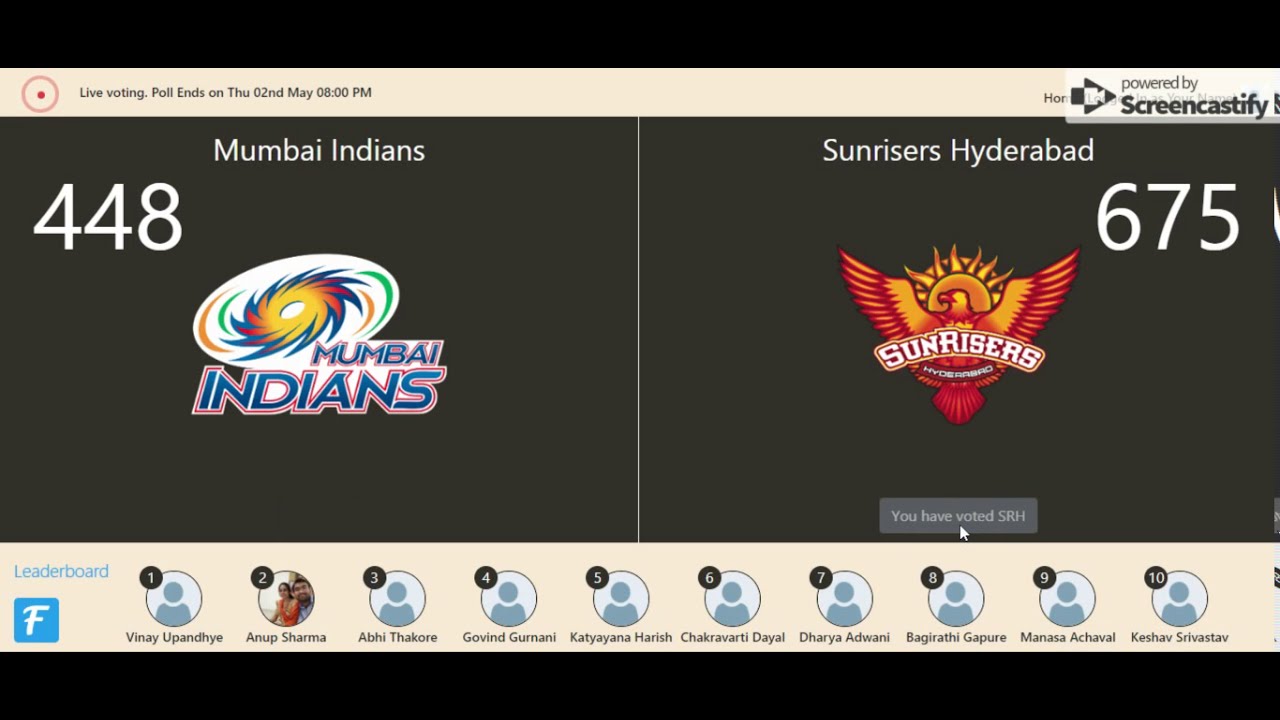Viewport: 1280px width, 720px height.
Task: Click the "You have voted SRH" button
Action: (x=958, y=516)
